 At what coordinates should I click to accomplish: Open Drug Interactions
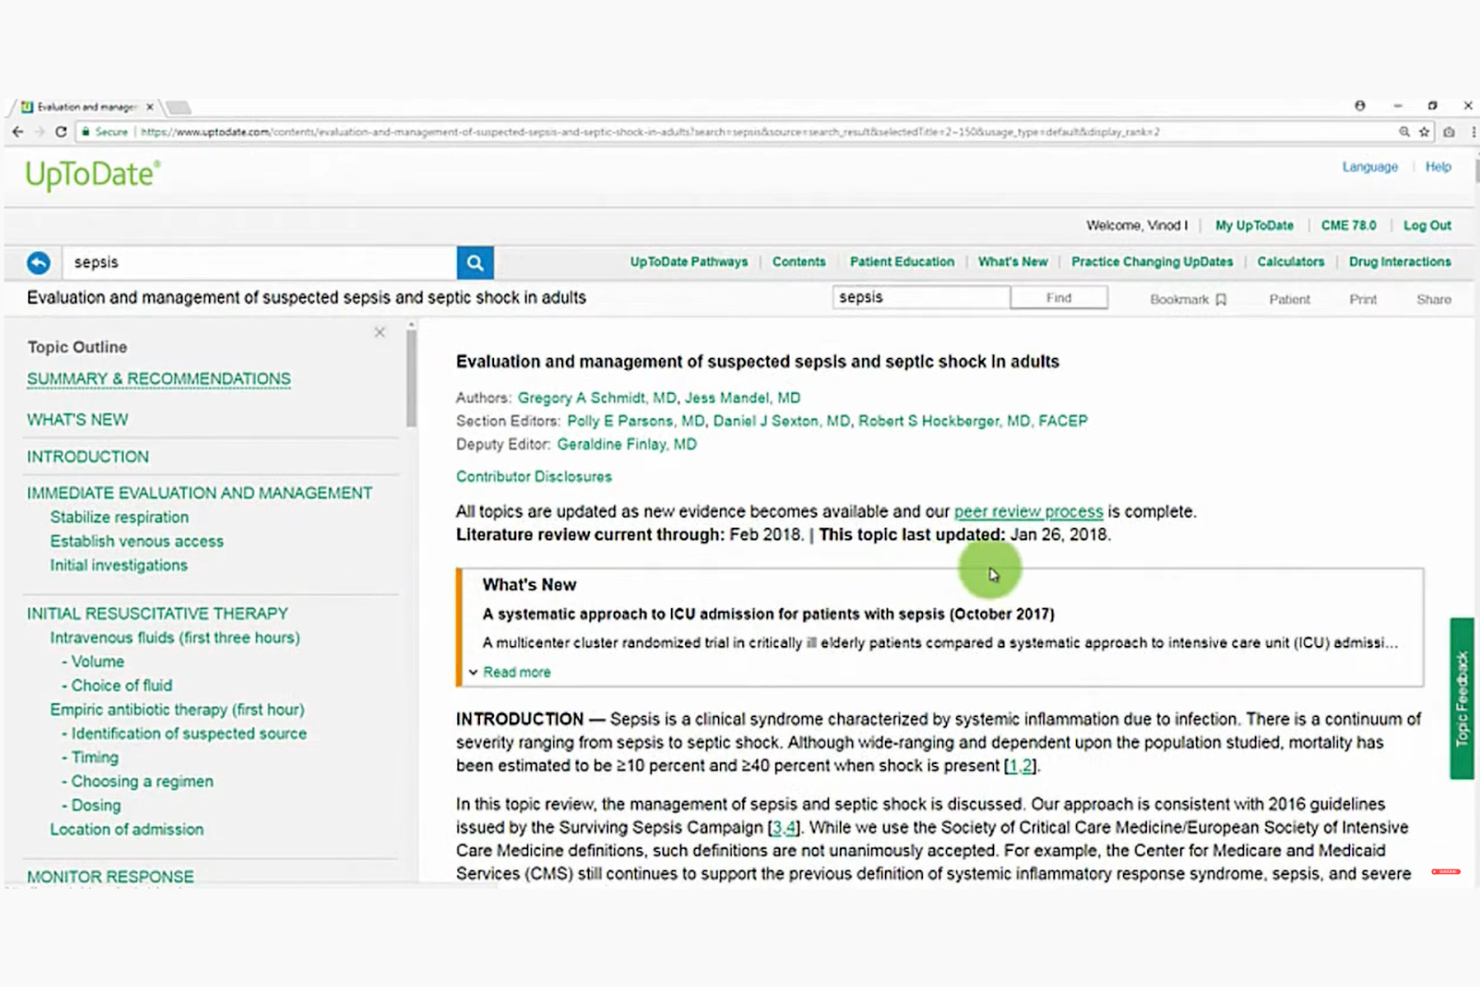[1400, 262]
